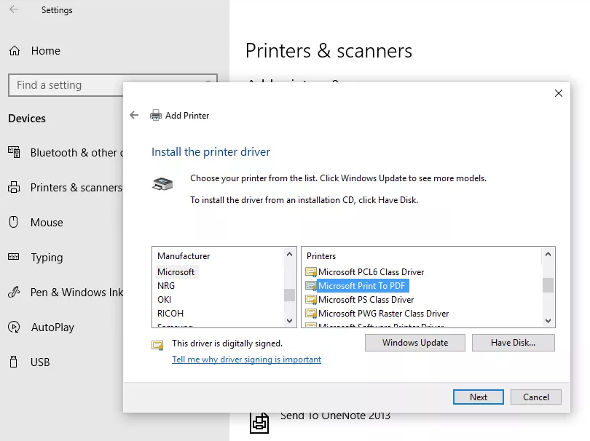Click Manufacturer list scroll down arrow
Viewport: 590px width, 441px height.
coord(289,321)
